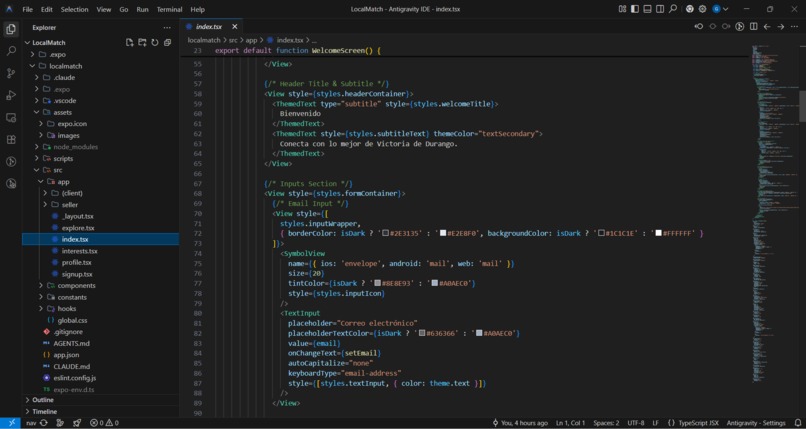Open customize layout icon in title bar

622,9
